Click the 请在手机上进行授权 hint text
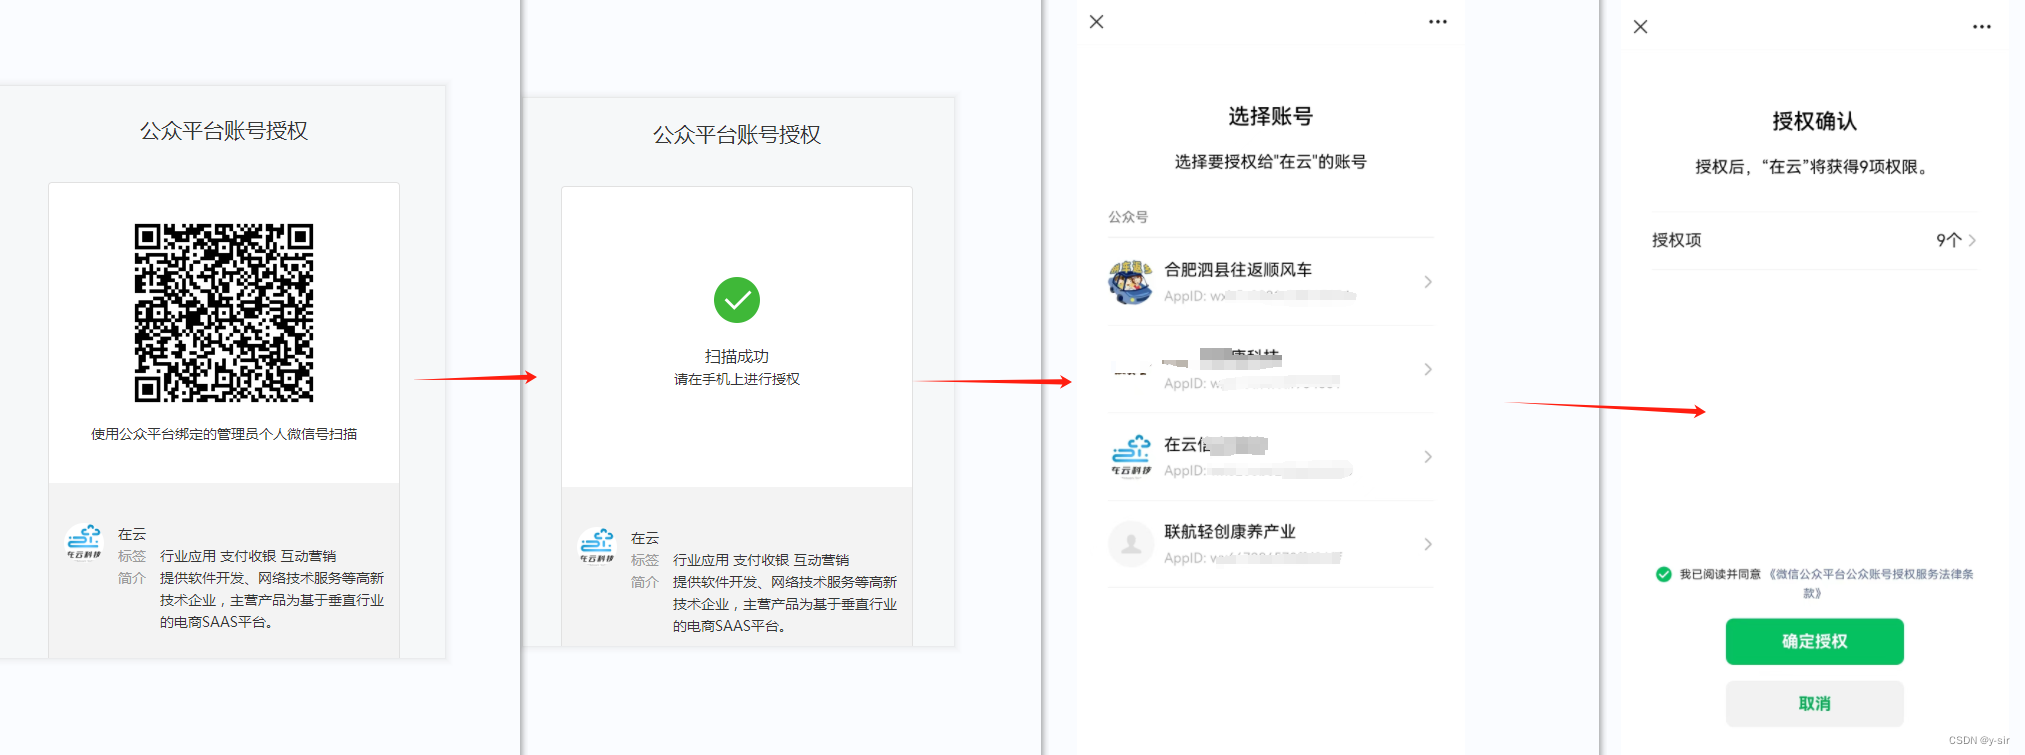This screenshot has width=2025, height=755. pos(737,379)
